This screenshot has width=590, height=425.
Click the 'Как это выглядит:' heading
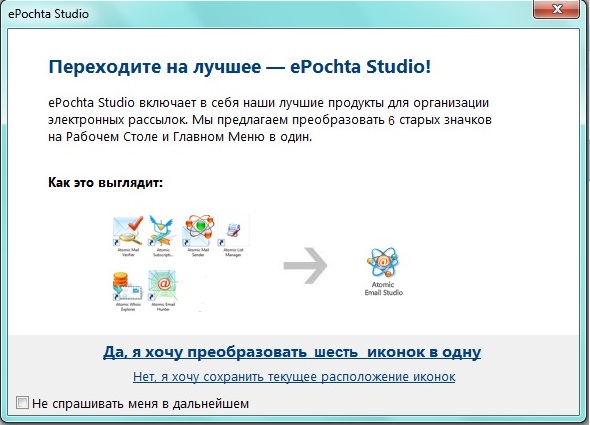coord(105,183)
